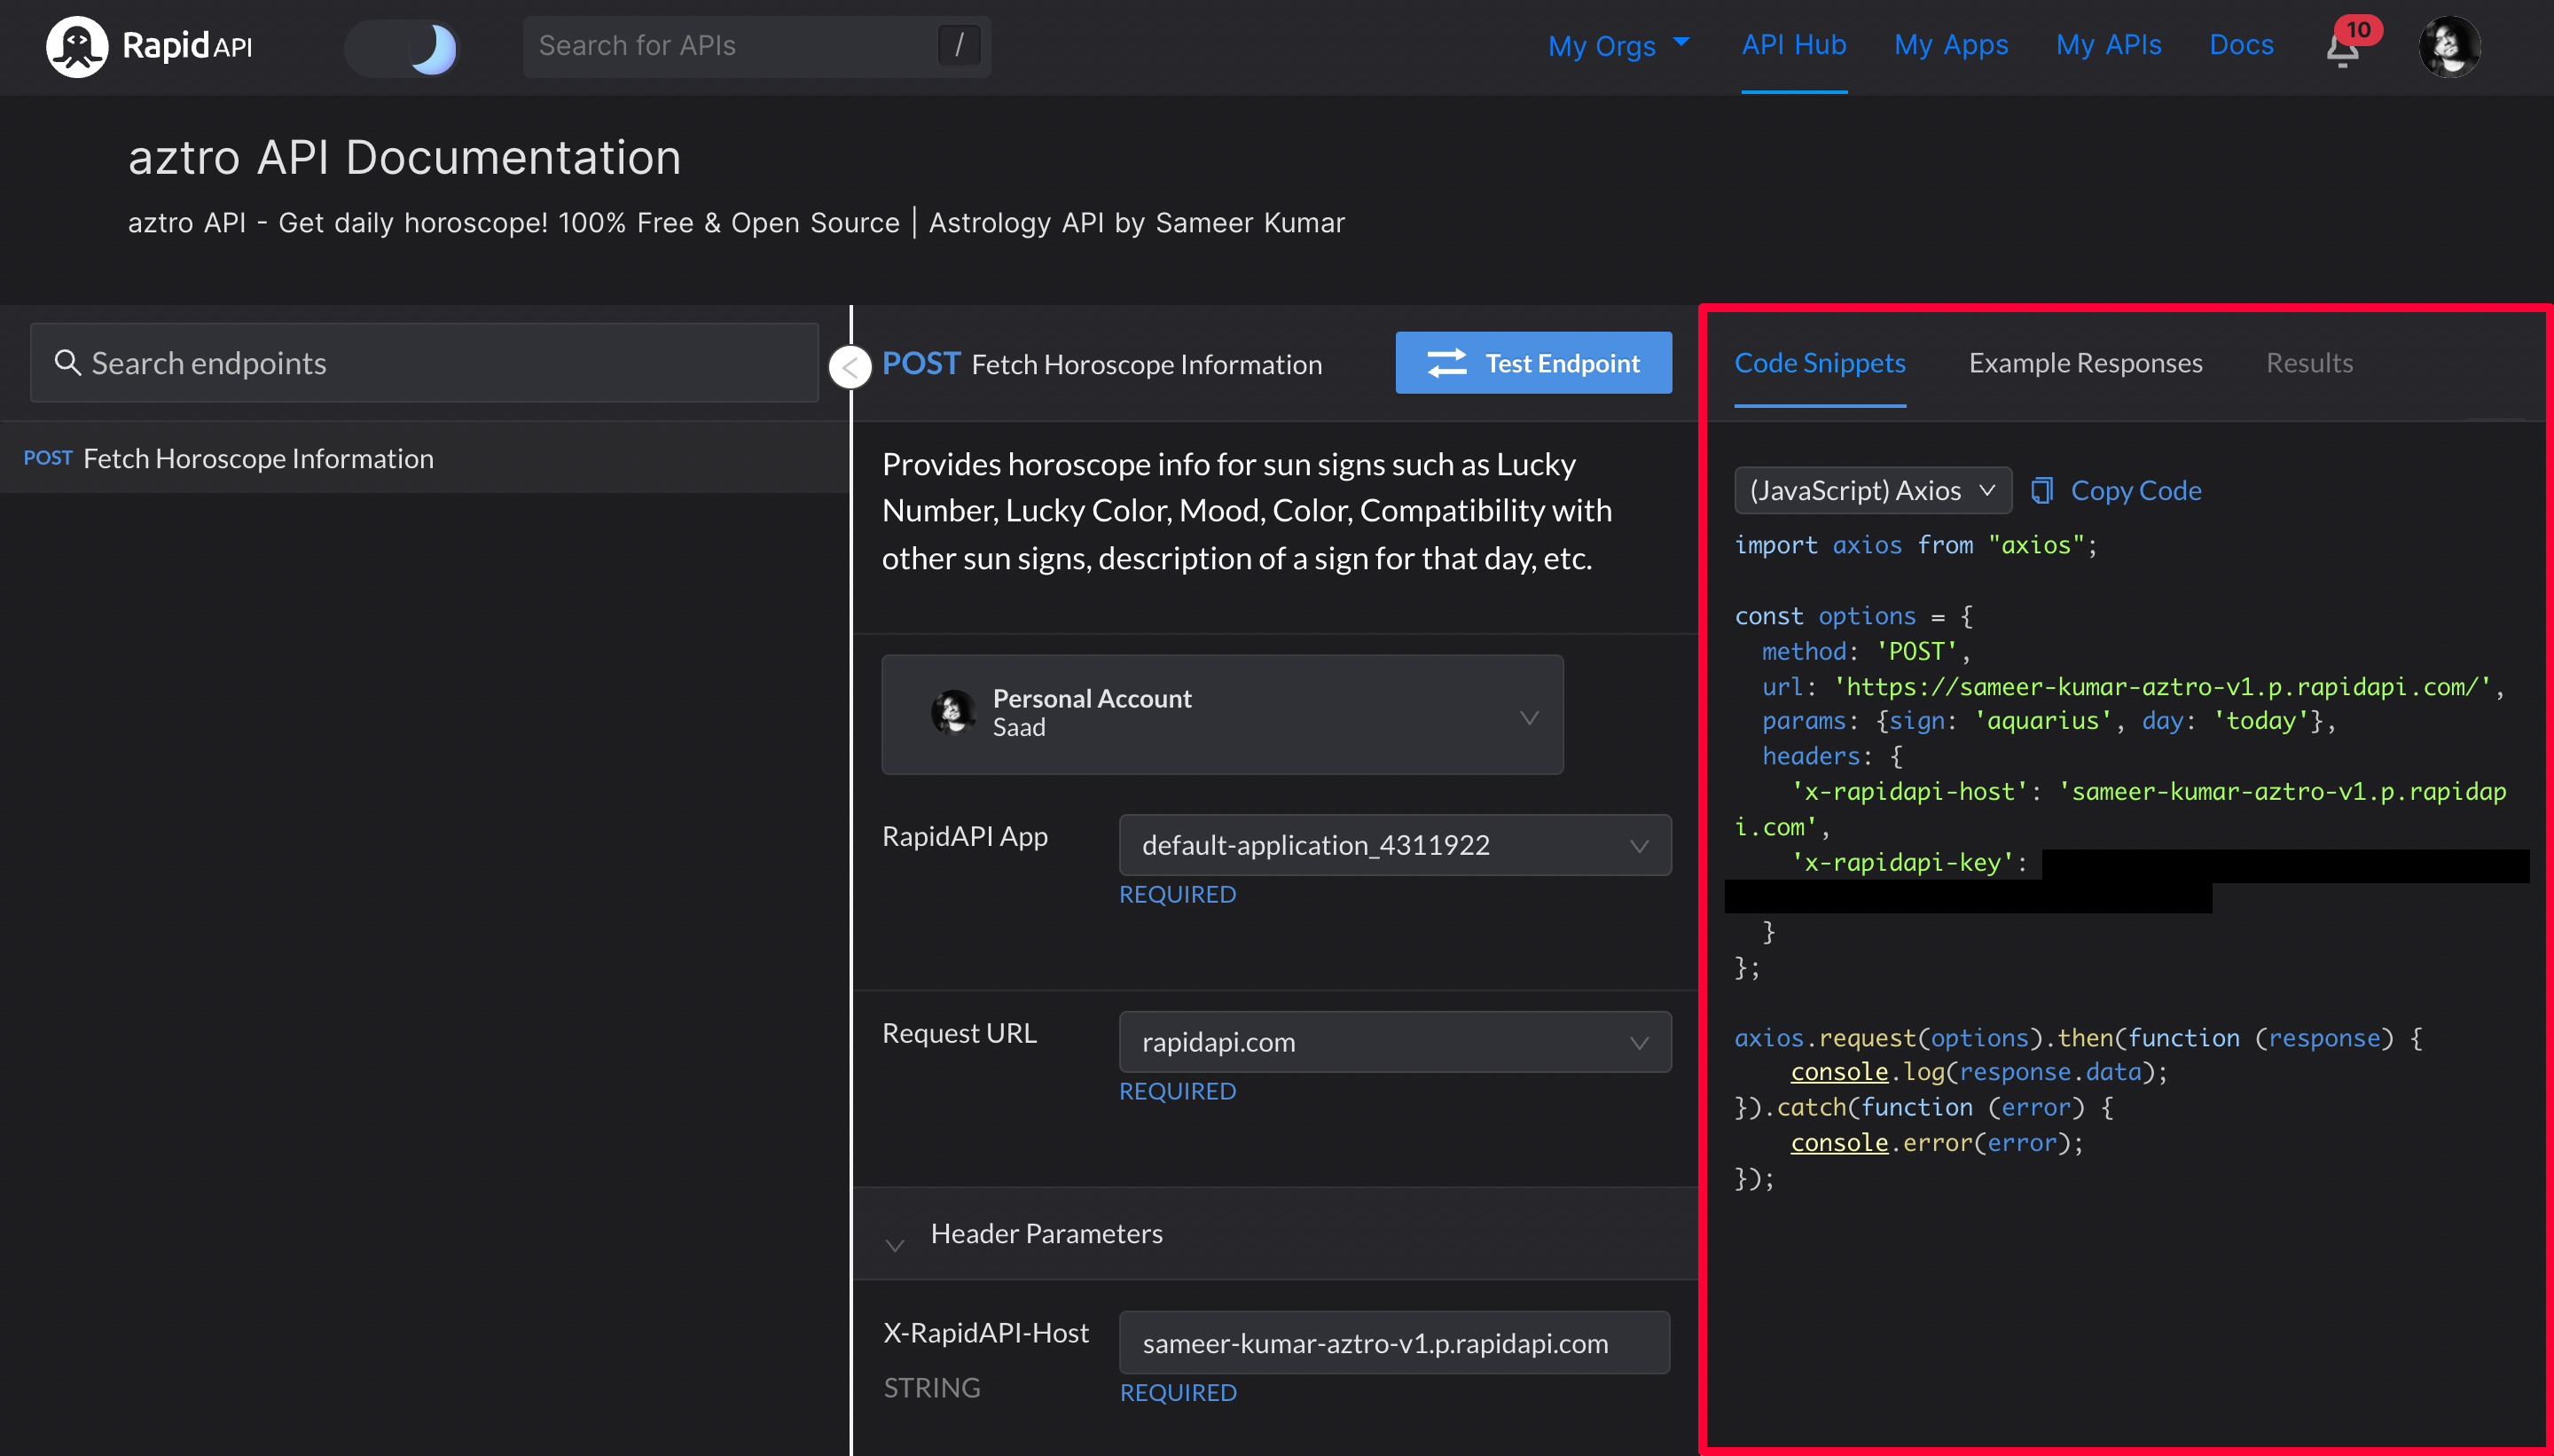Open the notifications bell icon
2554x1456 pixels.
tap(2342, 49)
